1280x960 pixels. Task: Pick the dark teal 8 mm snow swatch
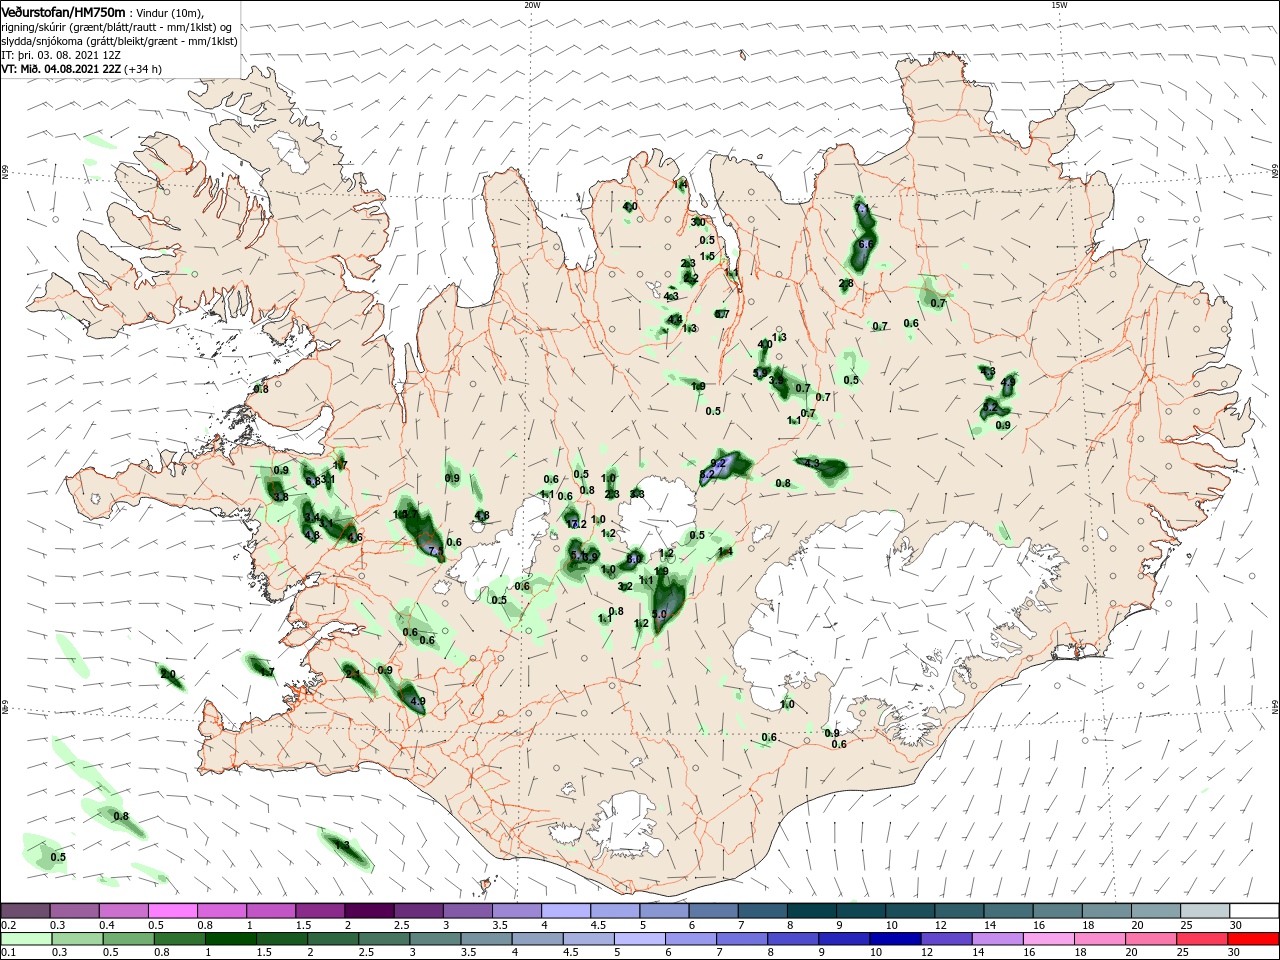[811, 911]
